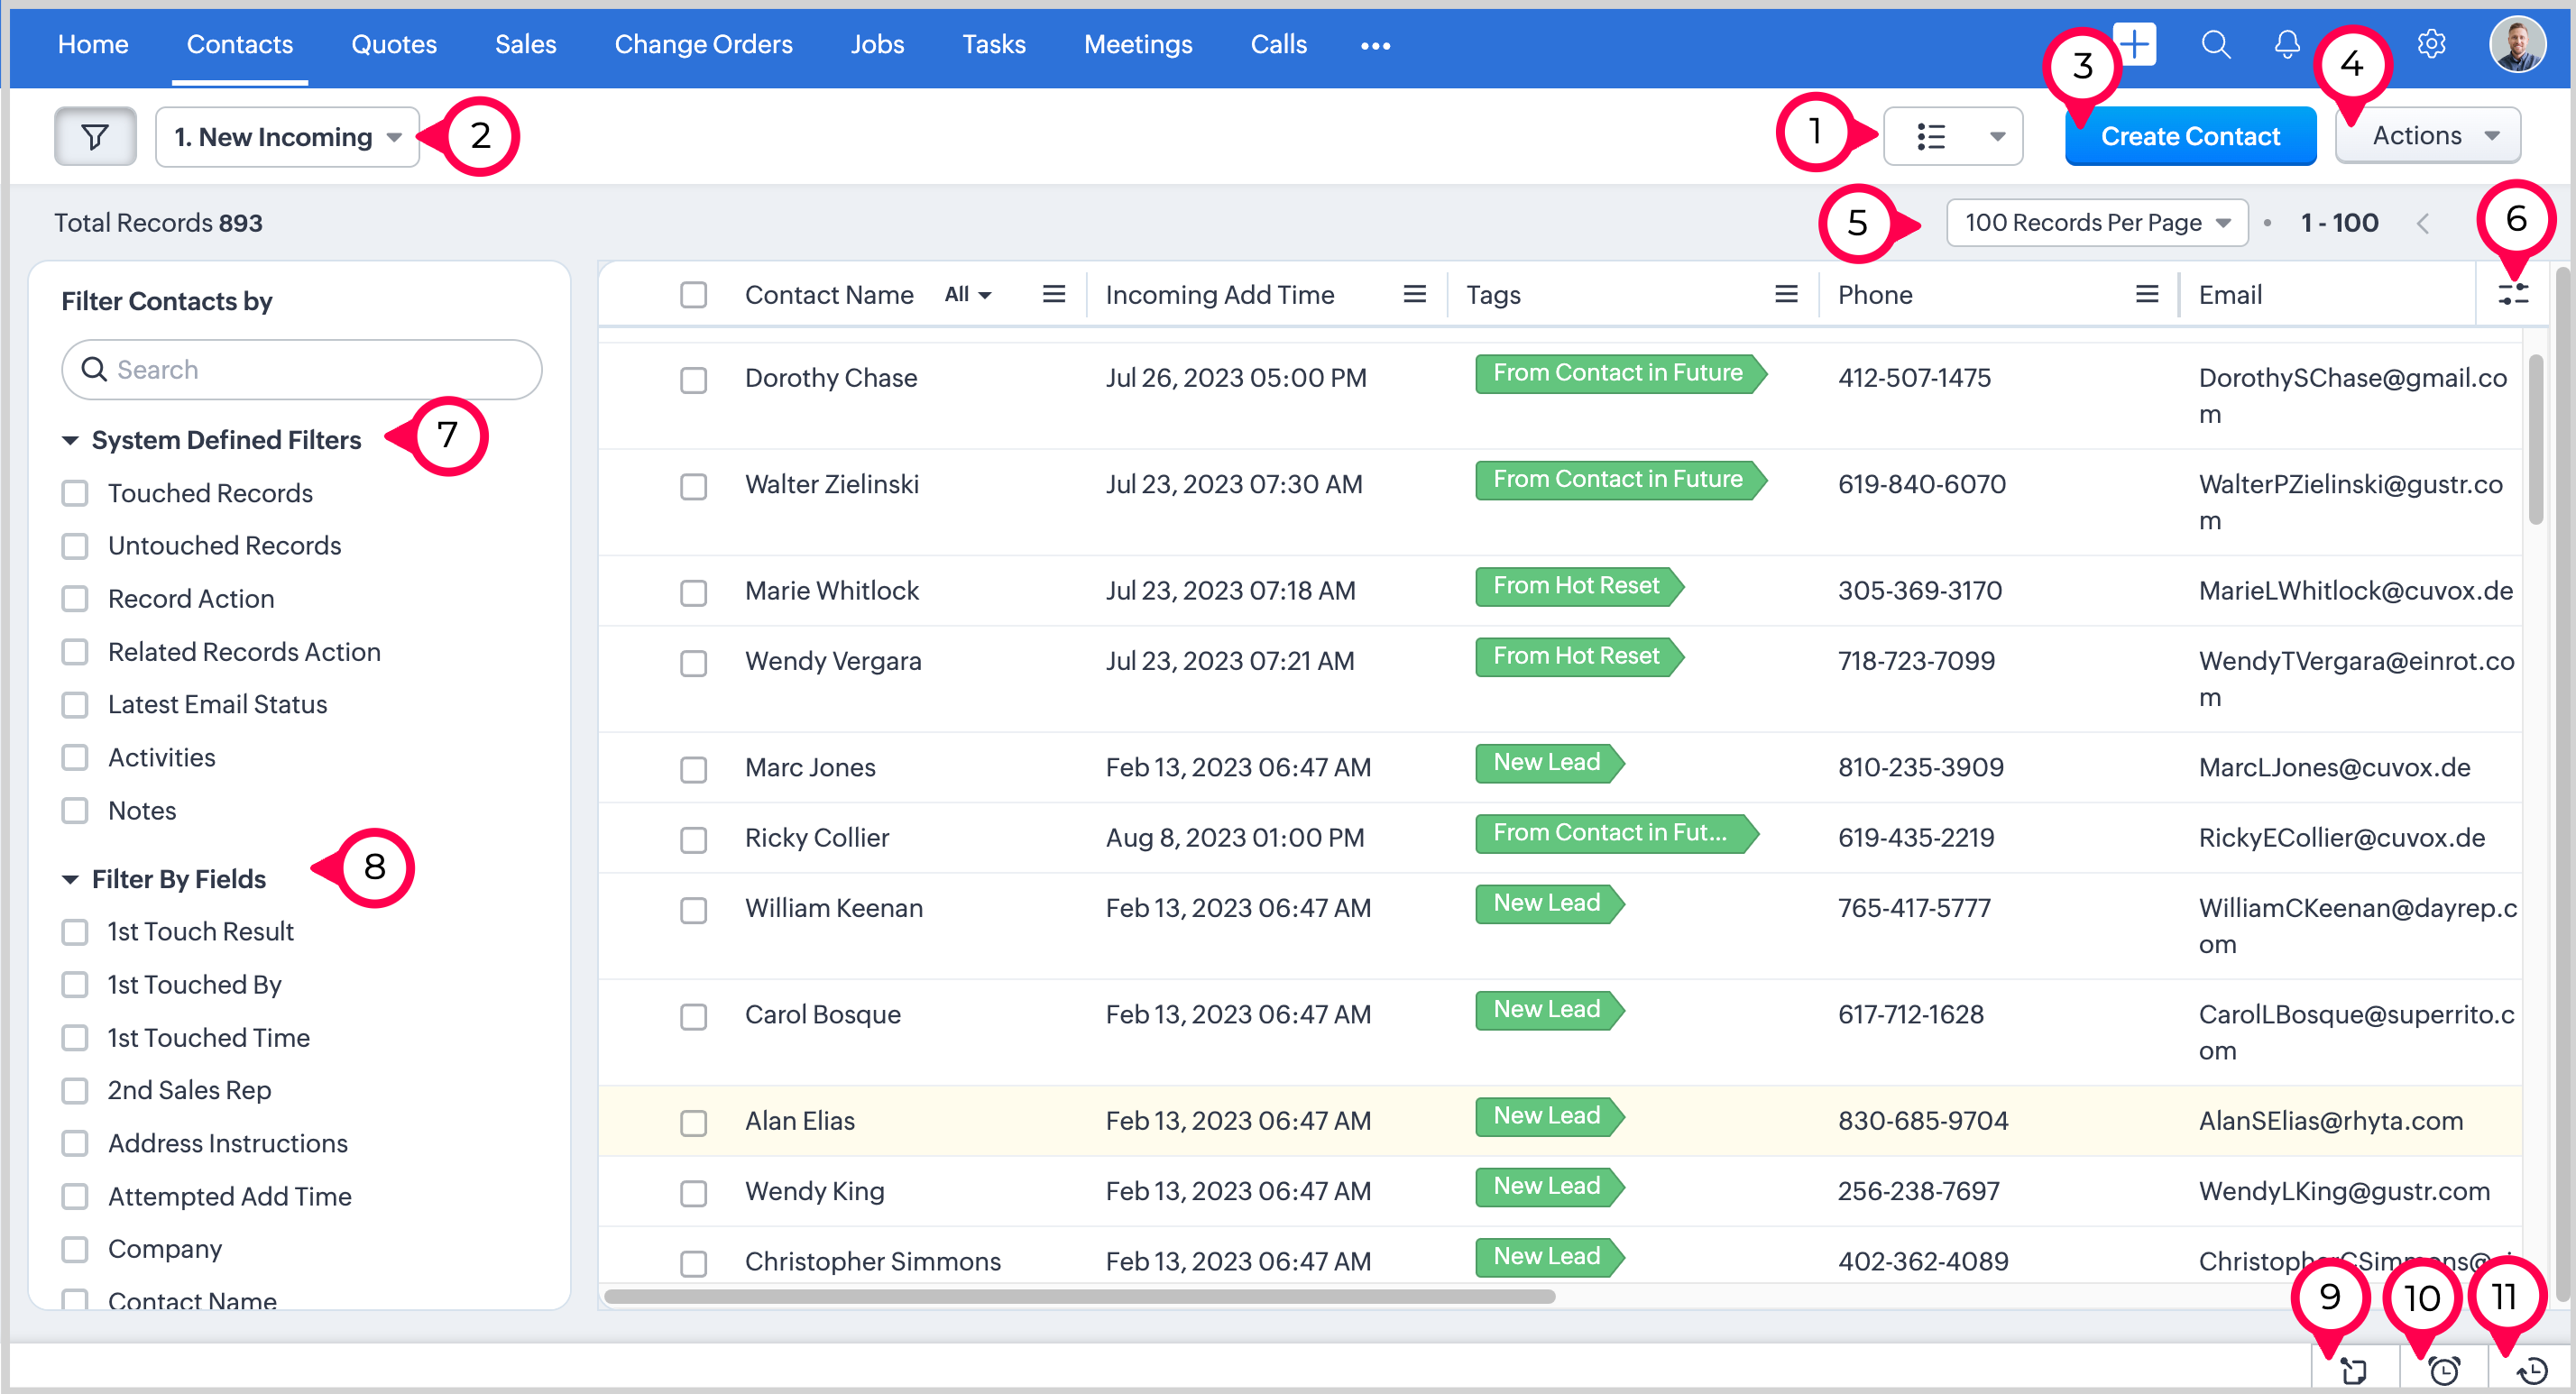Click the Create Contact button
The width and height of the screenshot is (2576, 1394).
[2189, 136]
